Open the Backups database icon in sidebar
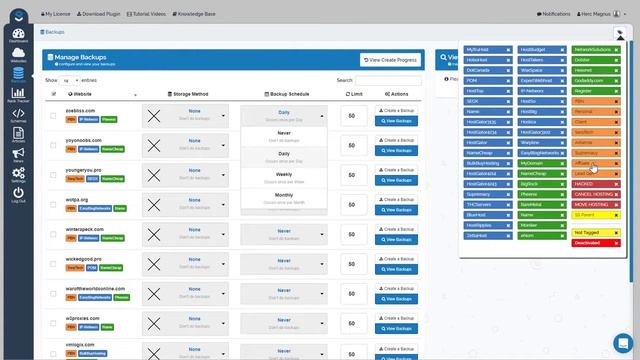The height and width of the screenshot is (360, 640). [18, 75]
